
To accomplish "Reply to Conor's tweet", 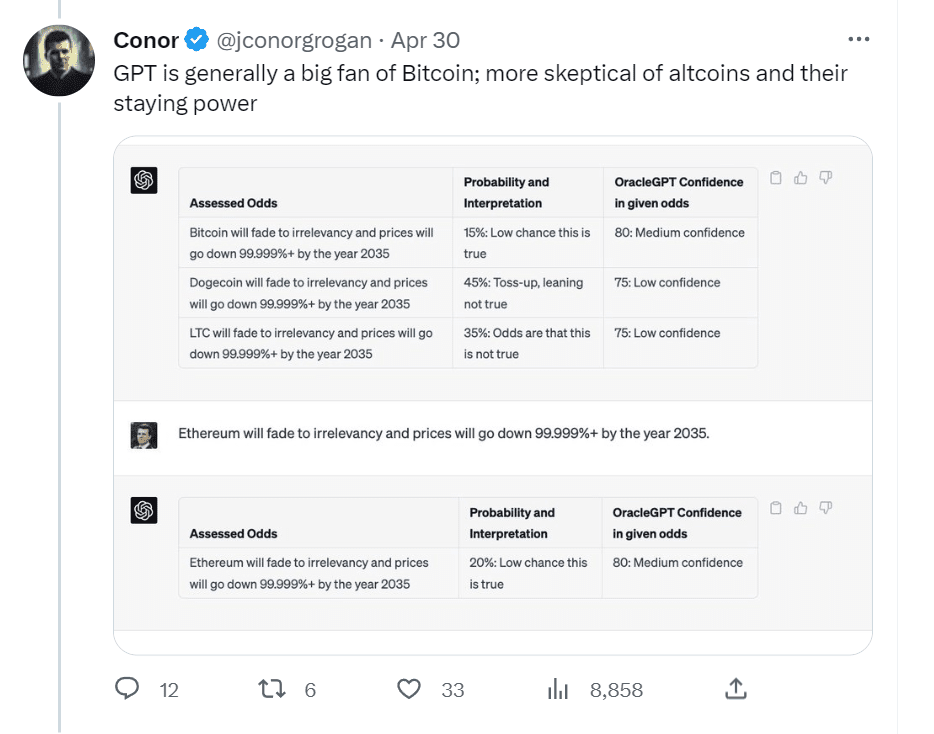I will [128, 689].
